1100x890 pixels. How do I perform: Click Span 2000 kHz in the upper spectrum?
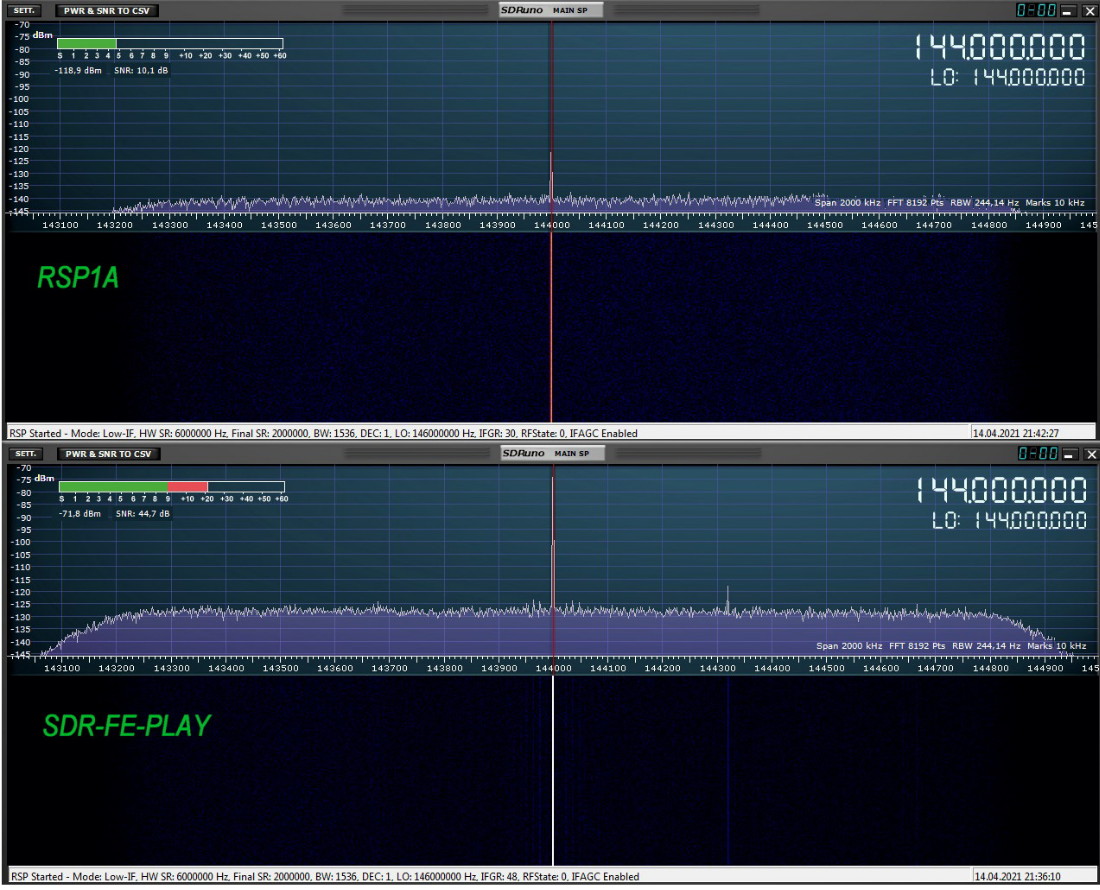click(847, 203)
